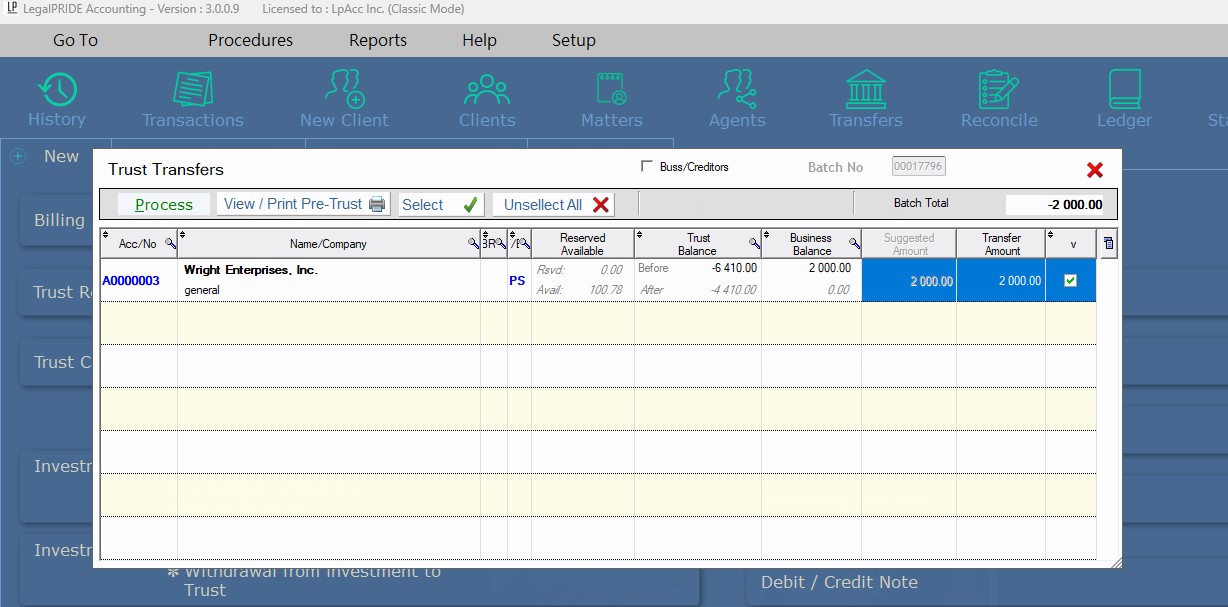
Task: Click the Trust Balance column search magnifier
Action: [754, 243]
